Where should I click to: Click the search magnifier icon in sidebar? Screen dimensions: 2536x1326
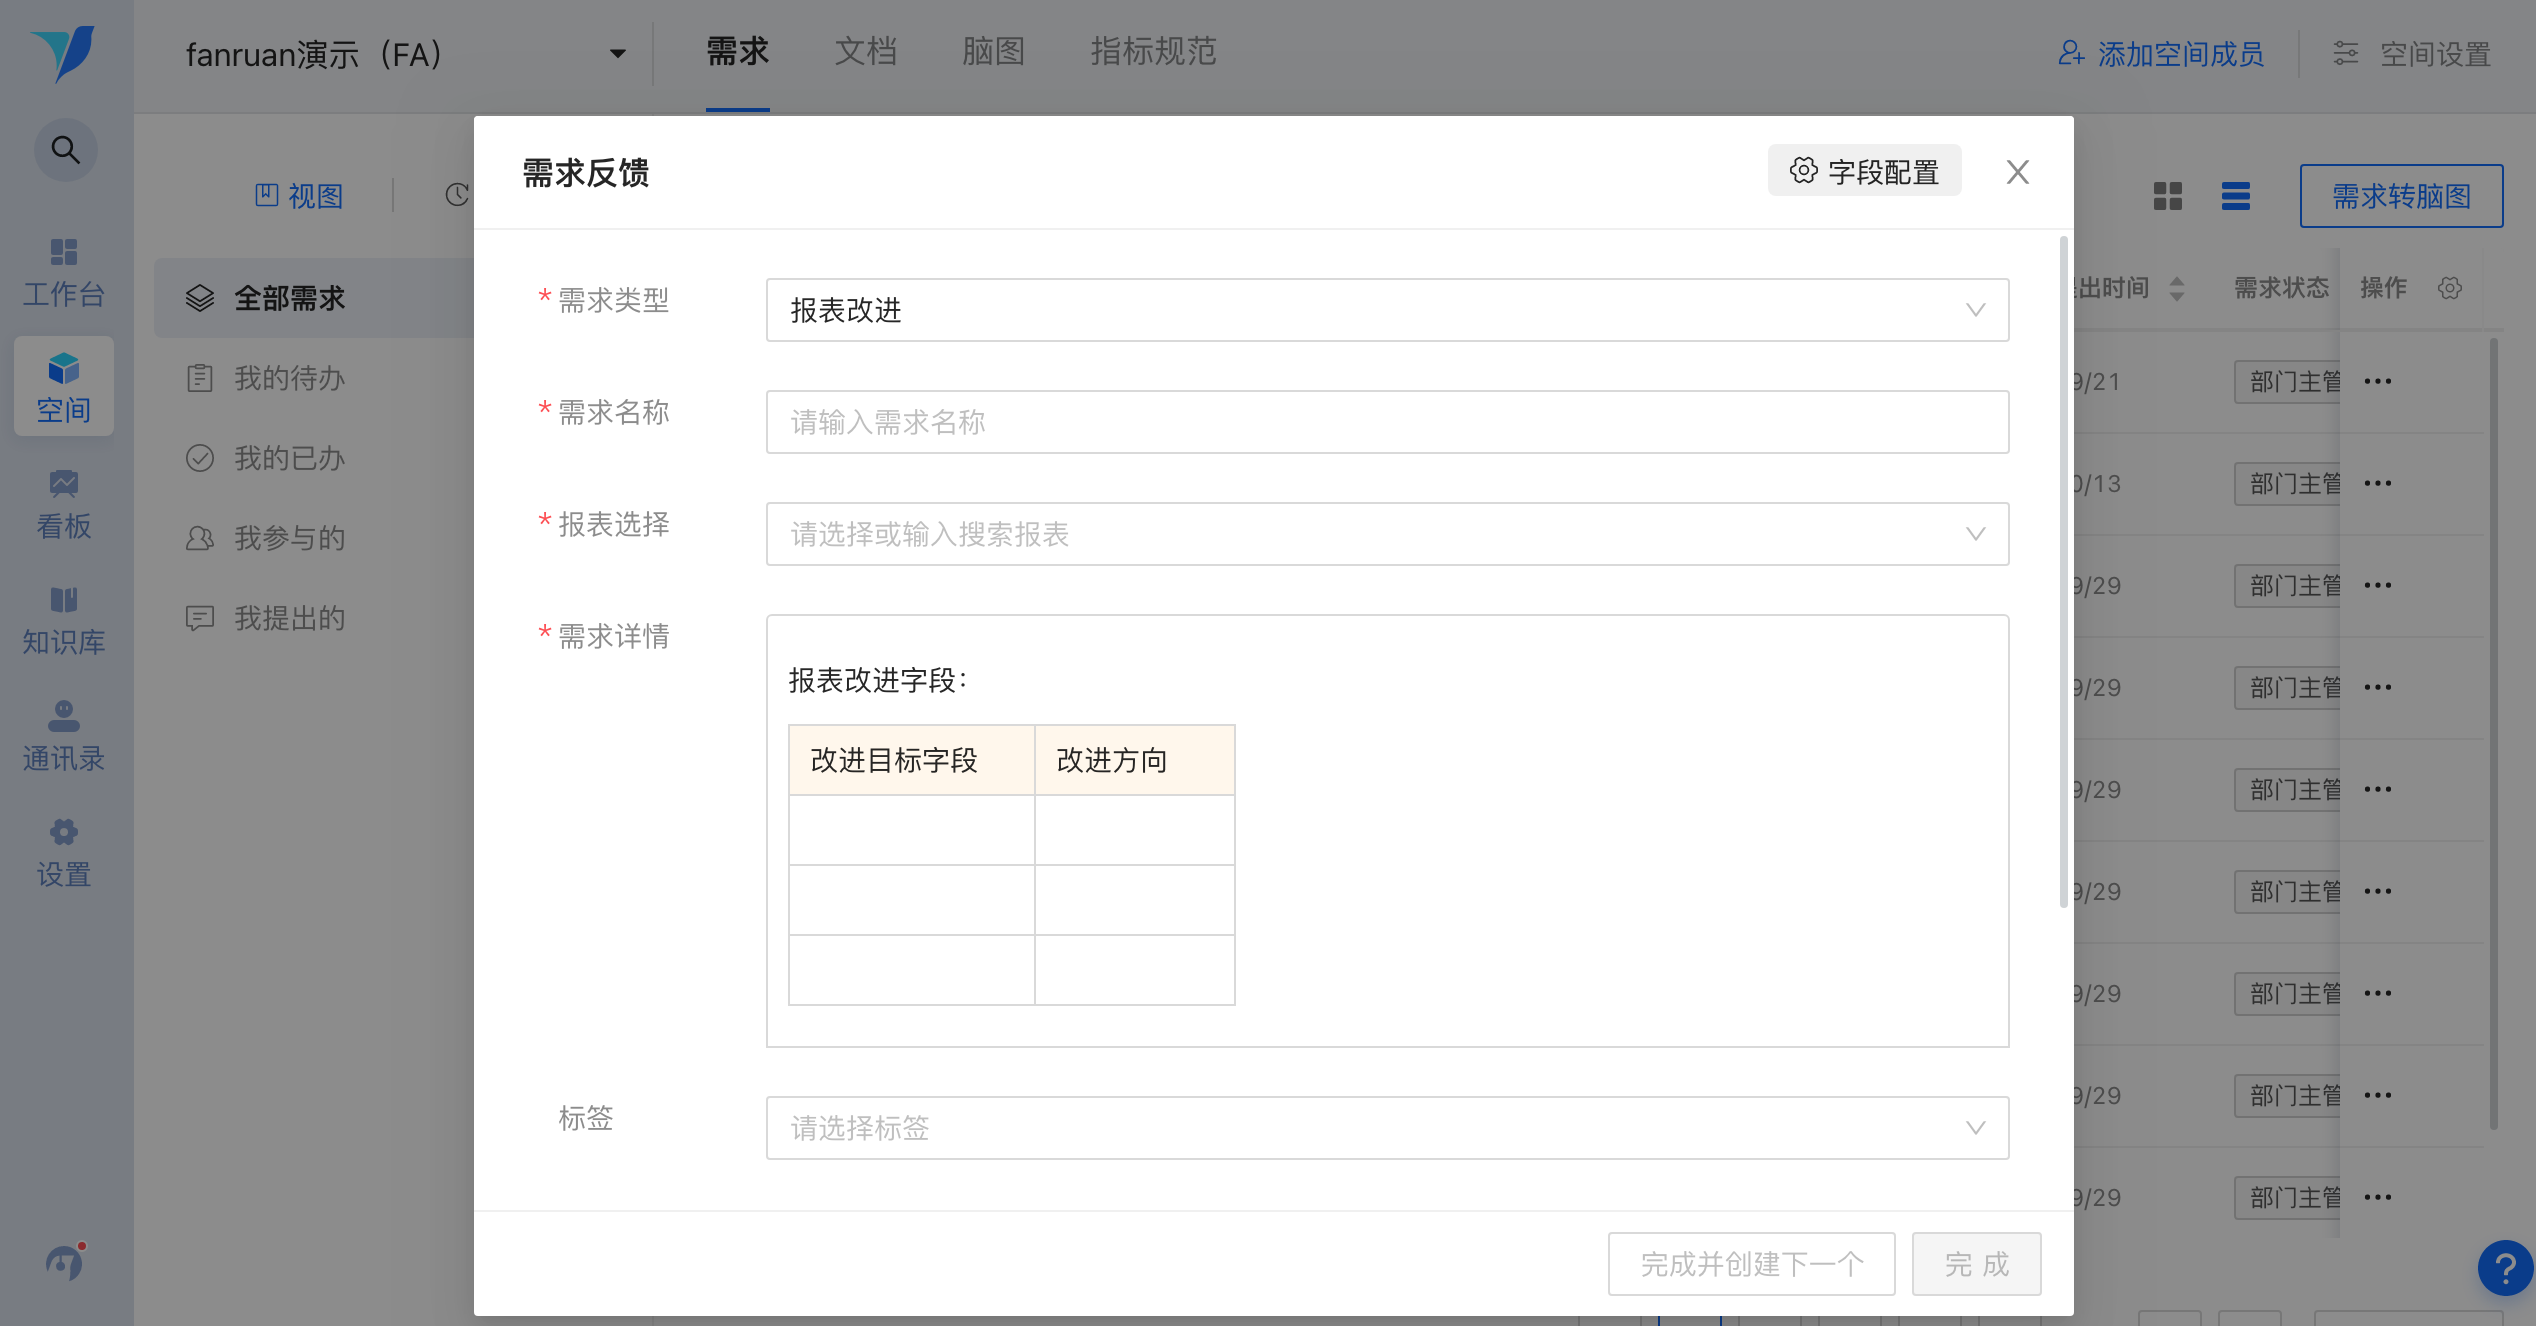(65, 150)
